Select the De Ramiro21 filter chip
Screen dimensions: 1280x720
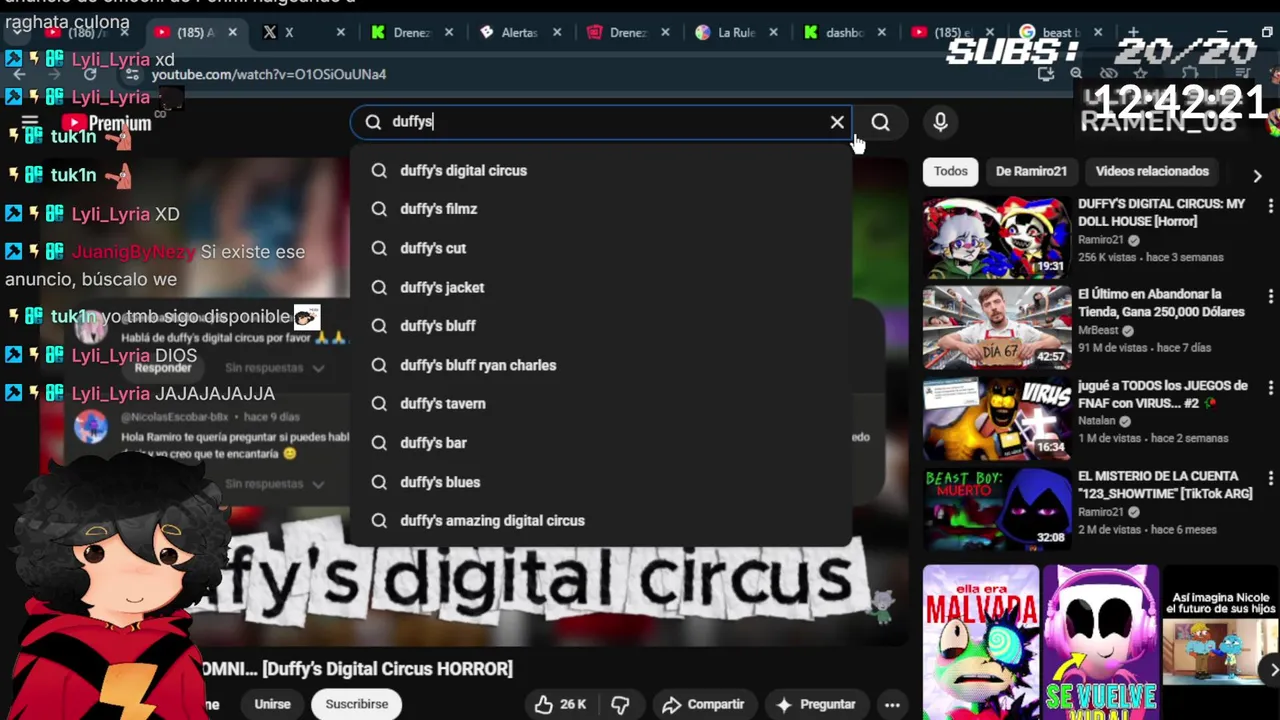[x=1031, y=171]
